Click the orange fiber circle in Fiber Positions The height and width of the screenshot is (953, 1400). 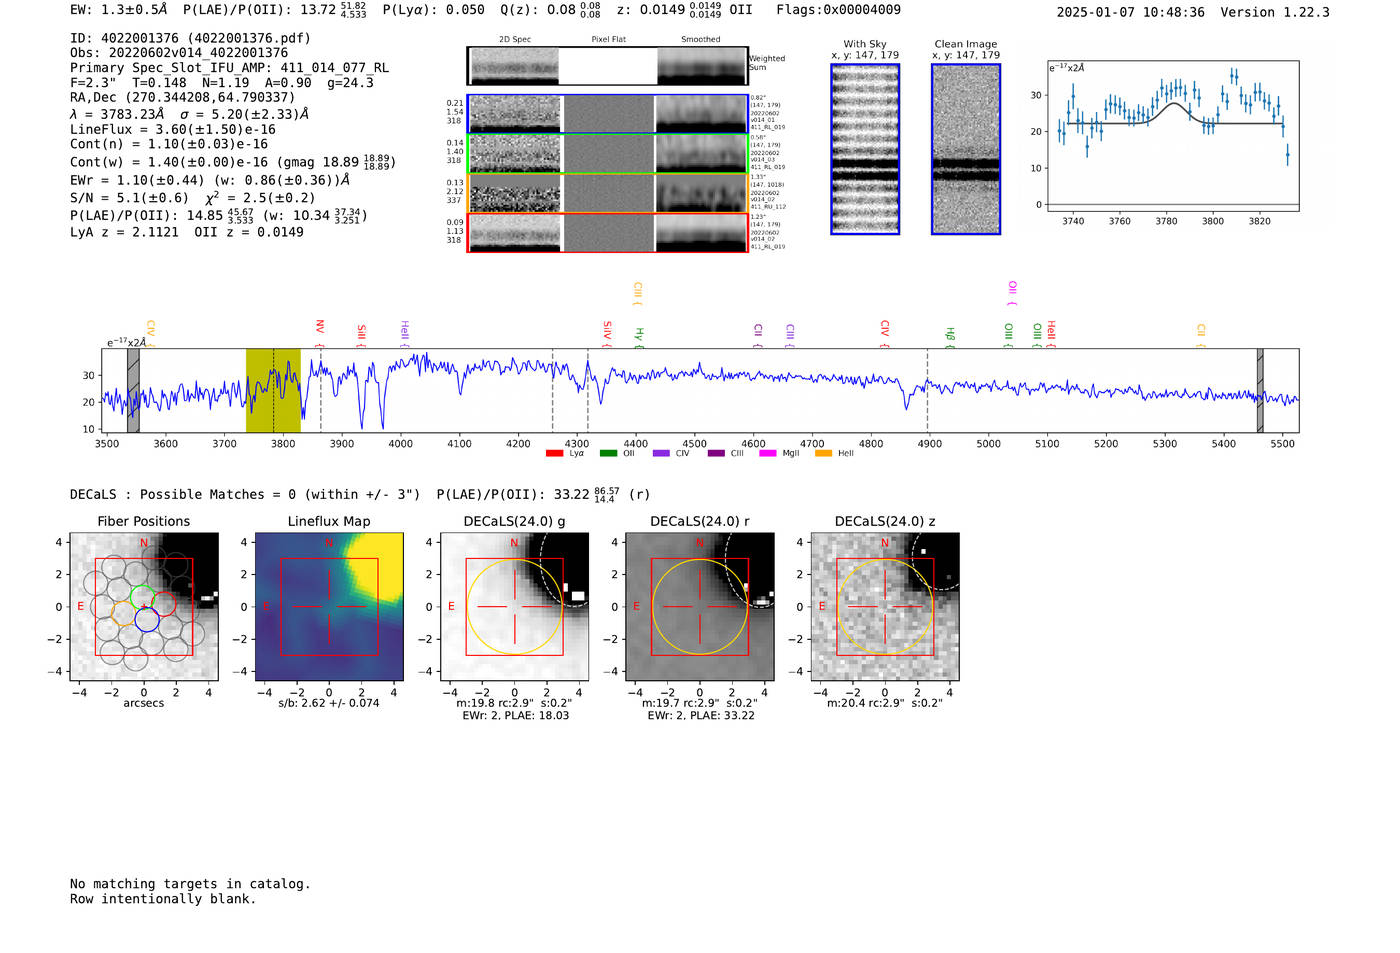point(124,613)
